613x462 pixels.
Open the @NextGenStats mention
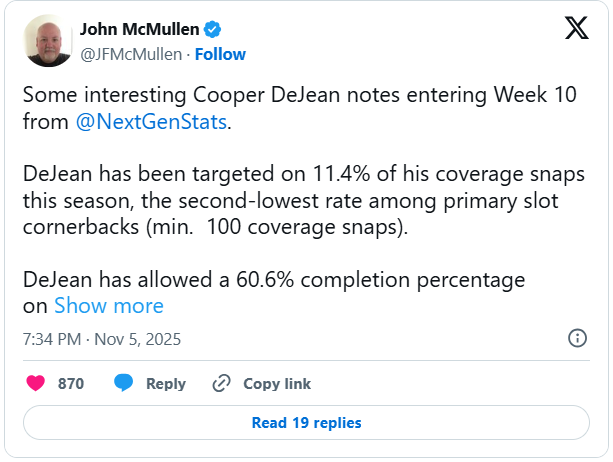pos(152,122)
